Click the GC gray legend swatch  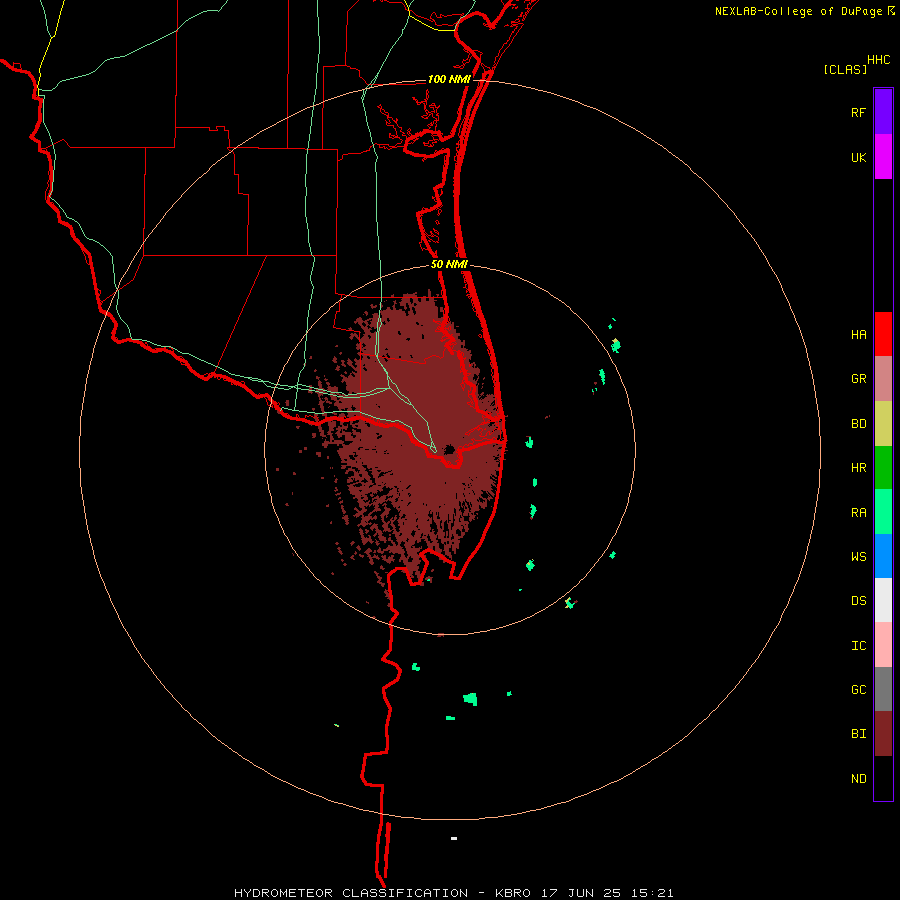[883, 689]
